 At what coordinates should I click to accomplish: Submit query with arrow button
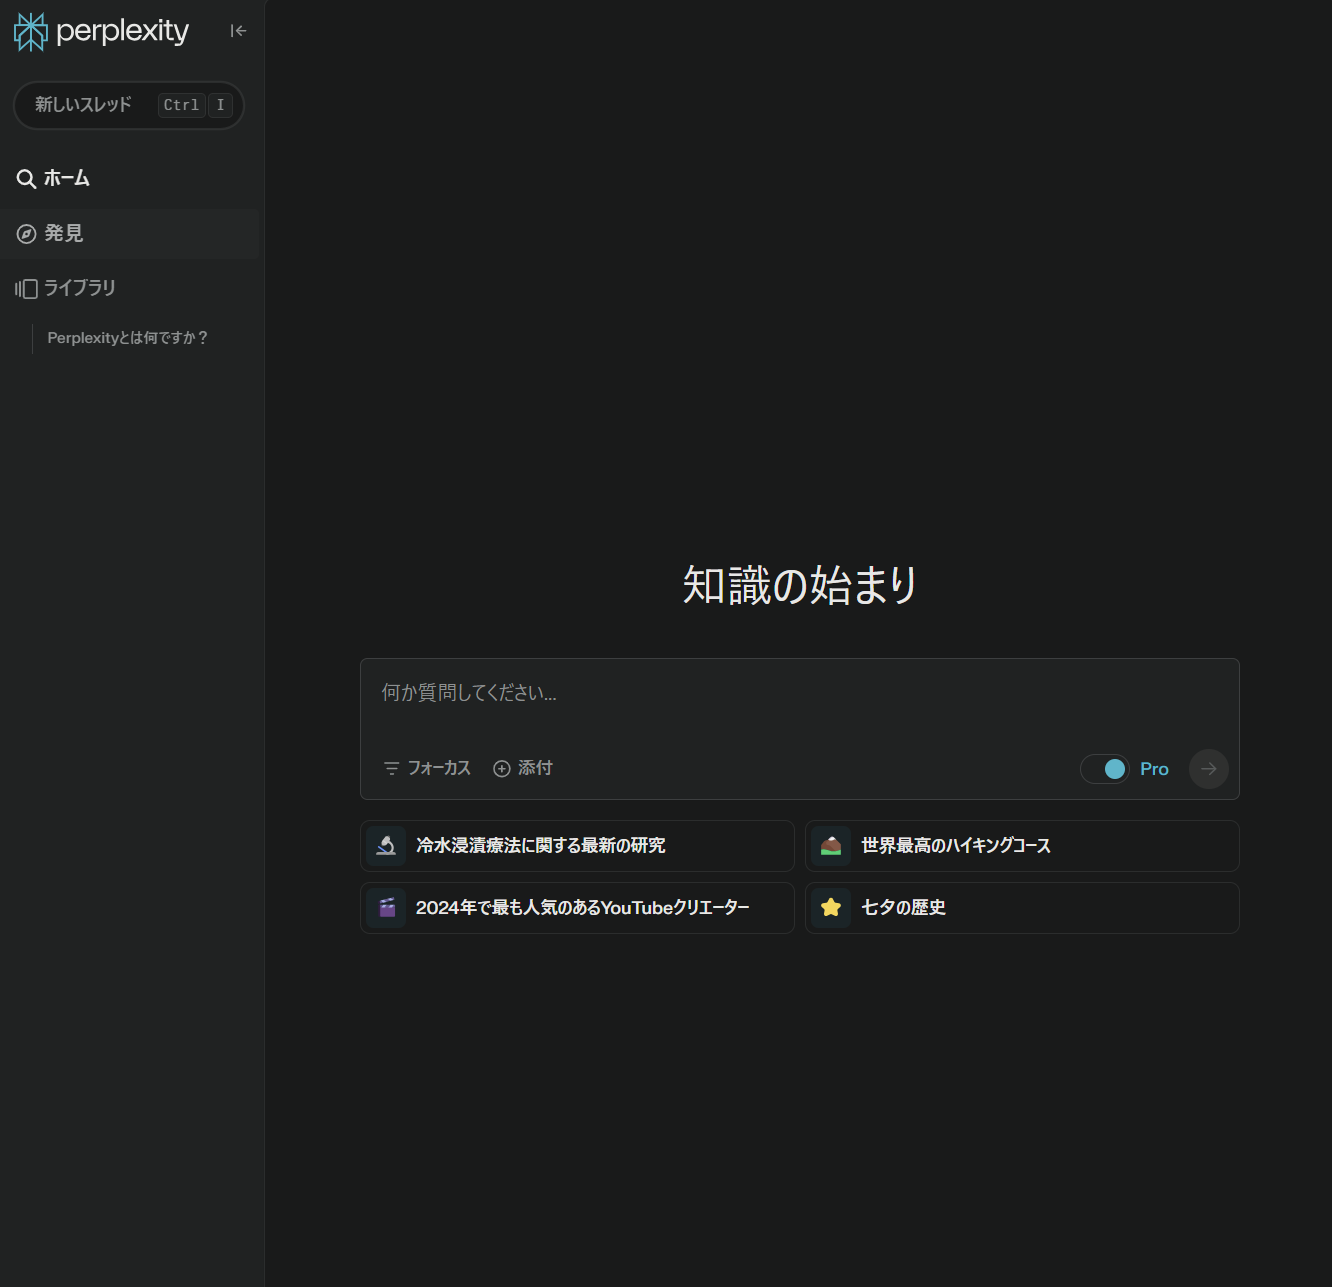(x=1208, y=769)
